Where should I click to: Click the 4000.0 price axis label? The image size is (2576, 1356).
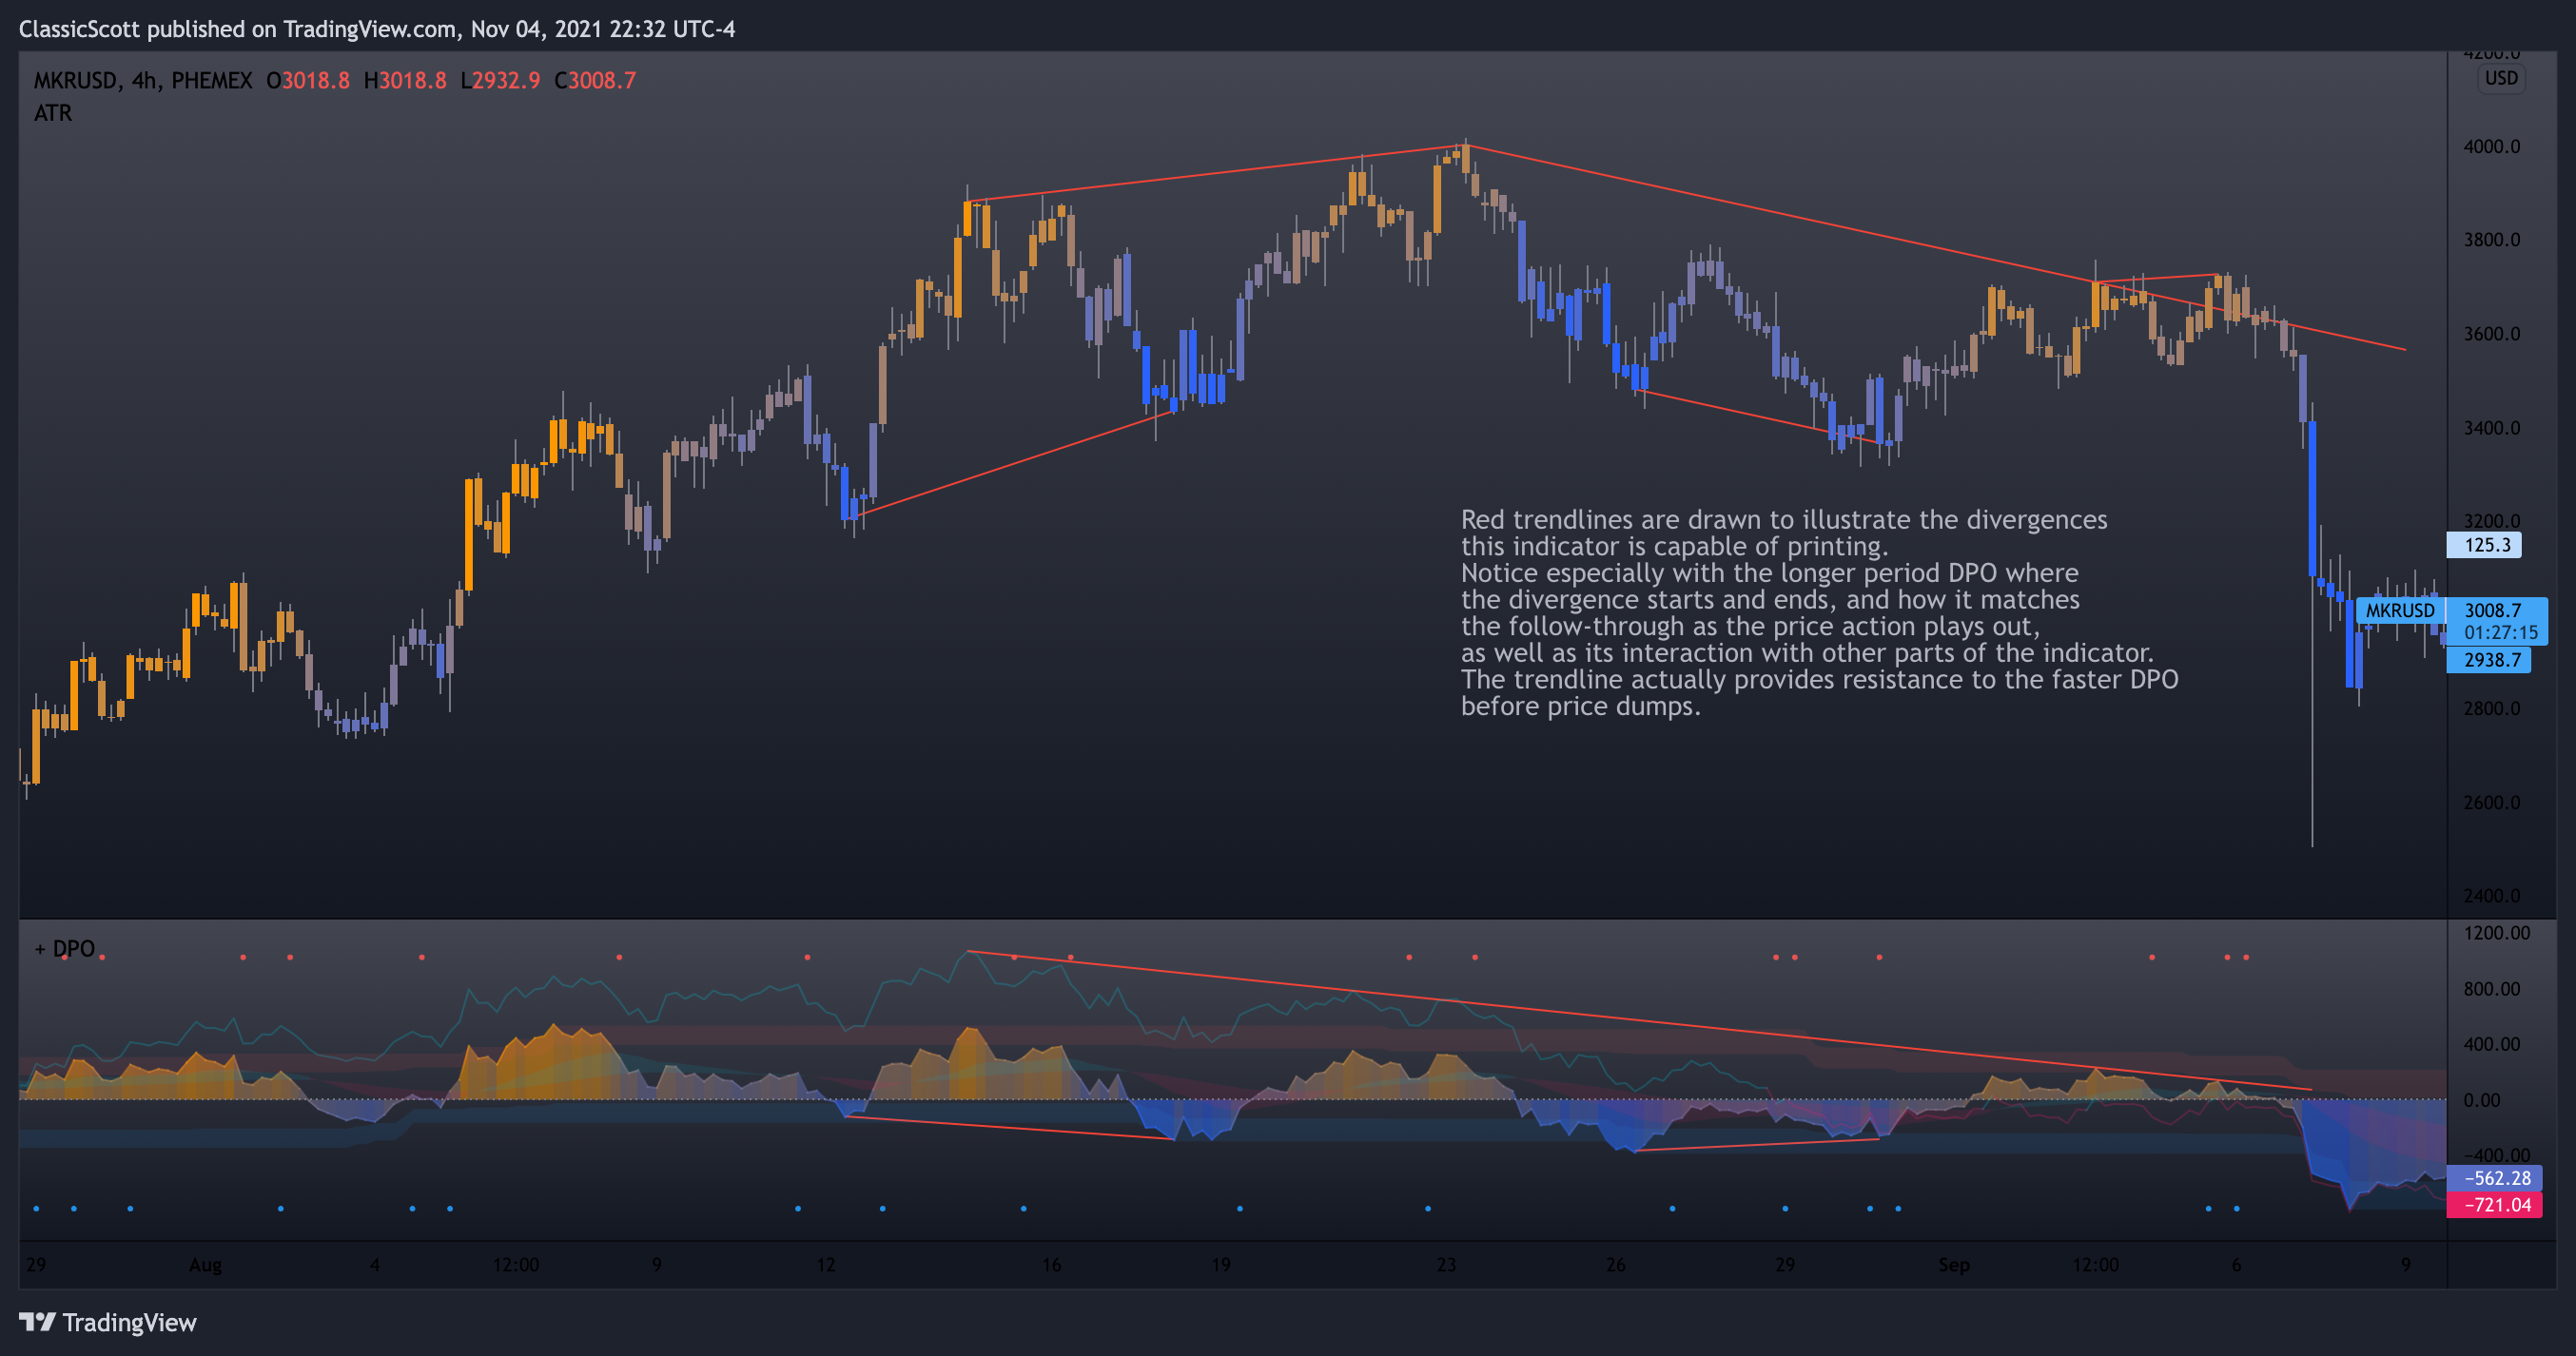2491,147
